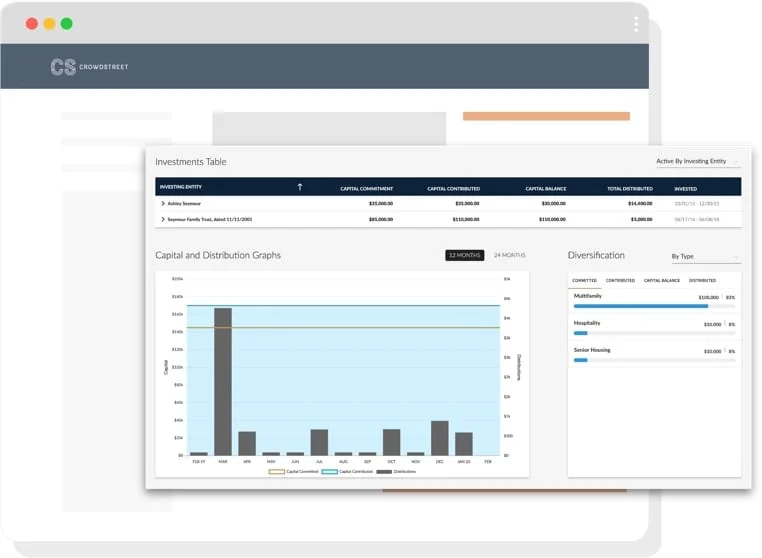Open the Distributed diversification tab

[x=702, y=280]
